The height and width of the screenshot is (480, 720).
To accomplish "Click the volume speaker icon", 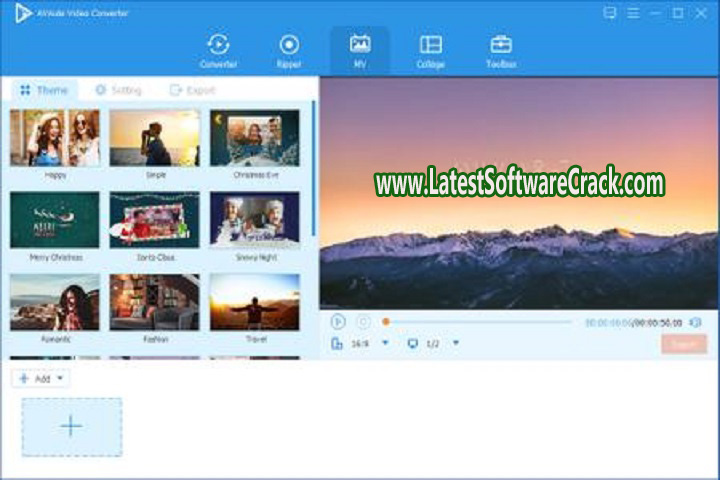I will pos(696,322).
